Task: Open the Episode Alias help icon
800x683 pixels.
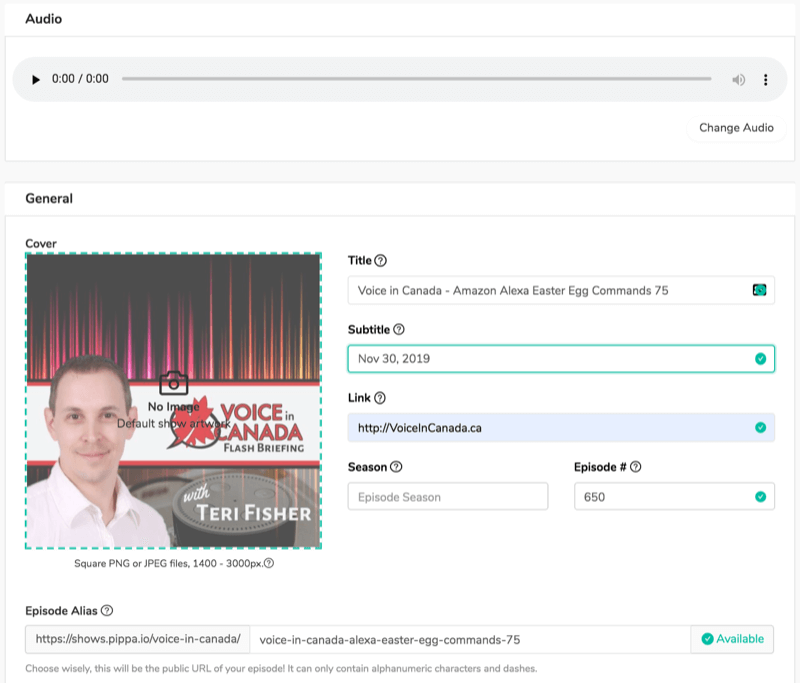Action: point(107,611)
